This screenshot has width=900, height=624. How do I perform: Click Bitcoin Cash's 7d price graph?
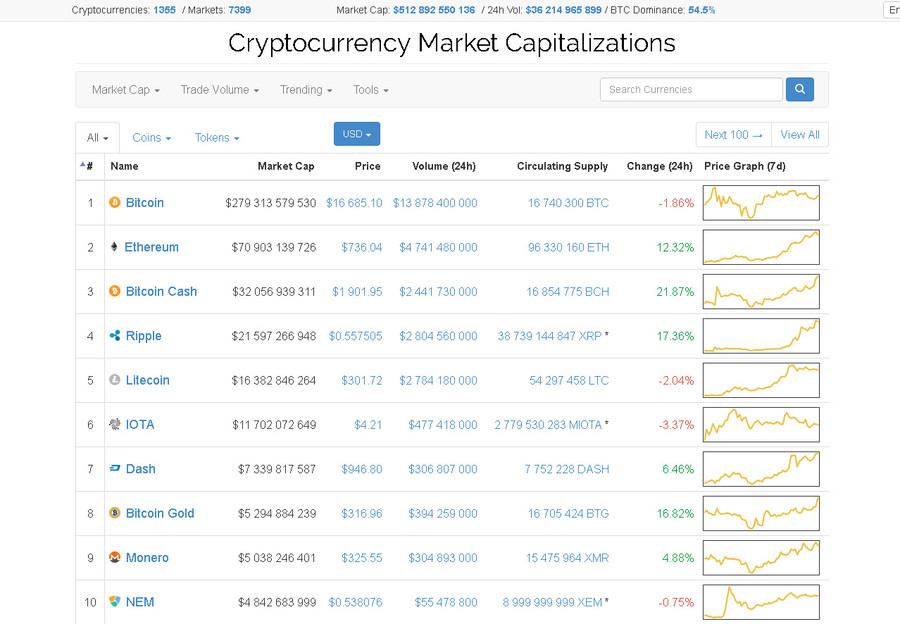pyautogui.click(x=761, y=291)
